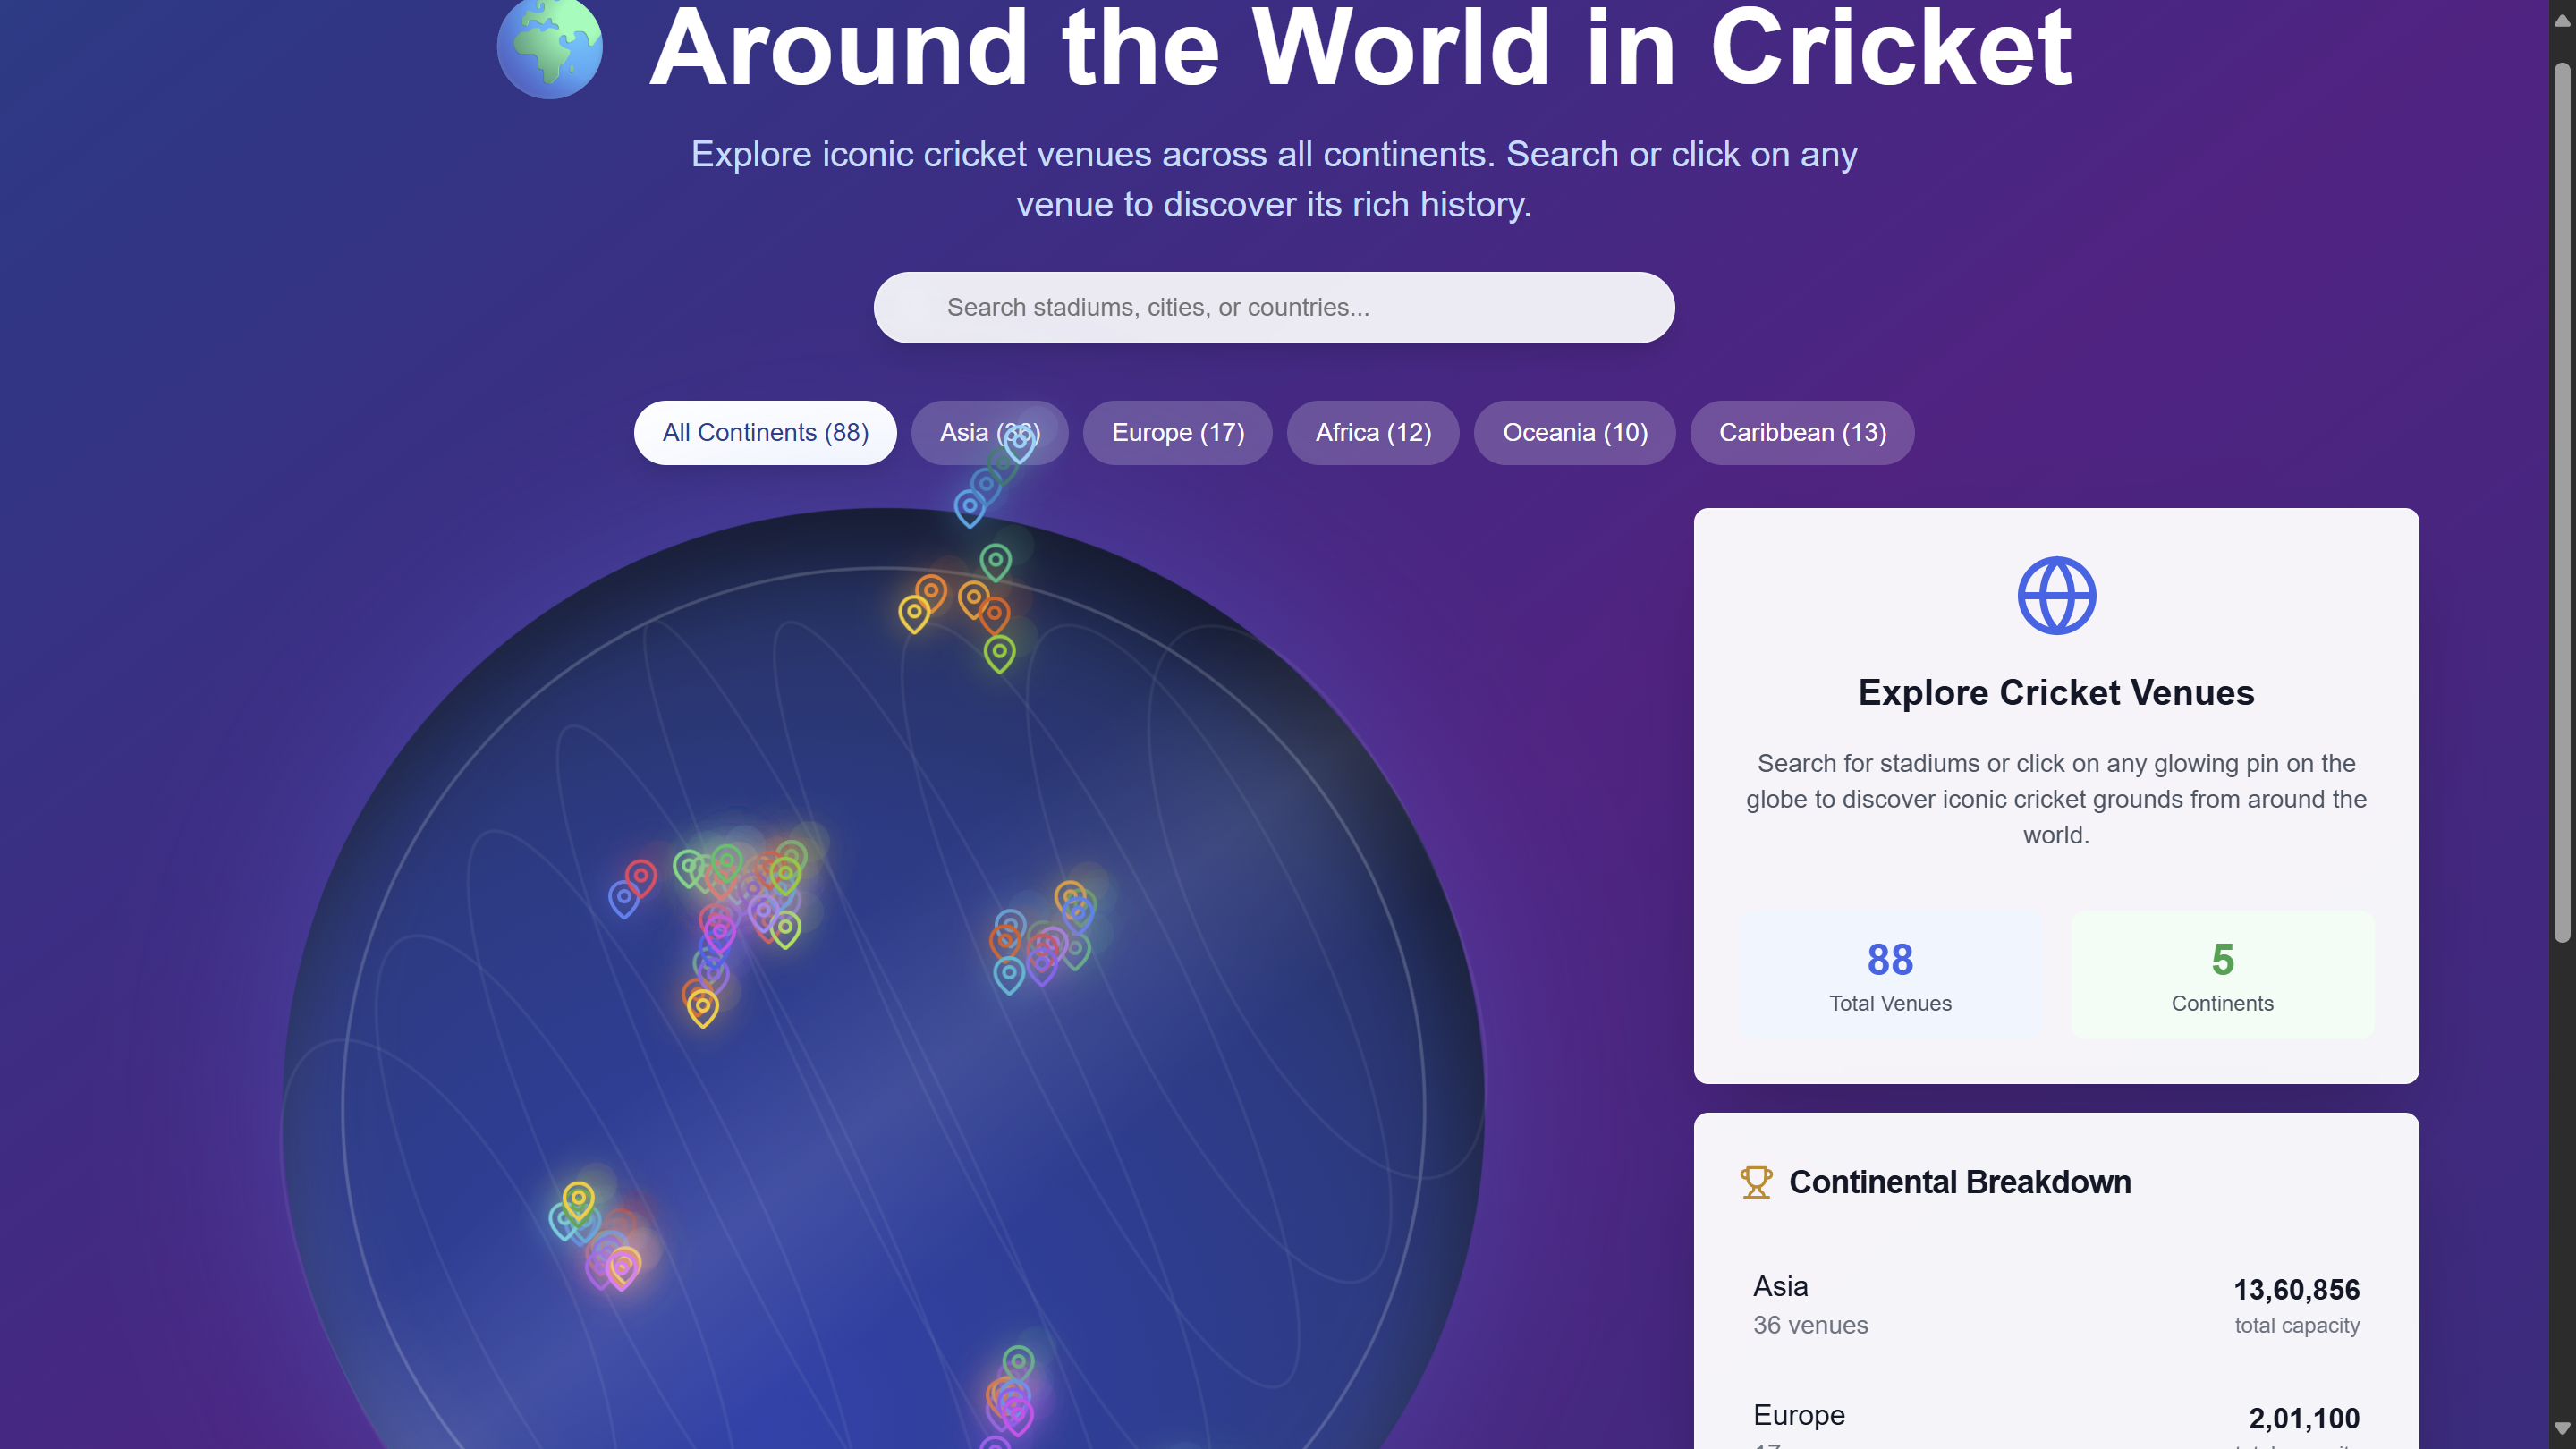
Task: Filter by Oceania (10)
Action: tap(1574, 433)
